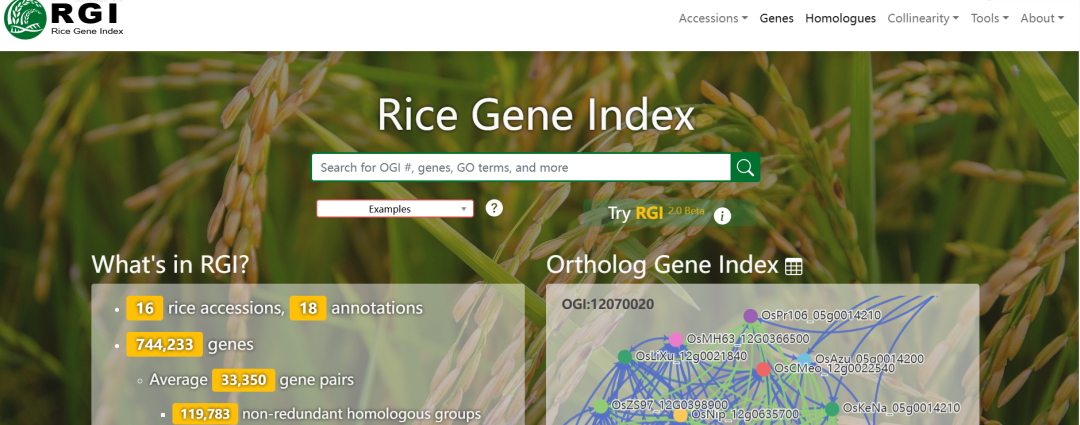Click the Try RGI 2.0 Beta button
The height and width of the screenshot is (425, 1080).
tap(669, 213)
